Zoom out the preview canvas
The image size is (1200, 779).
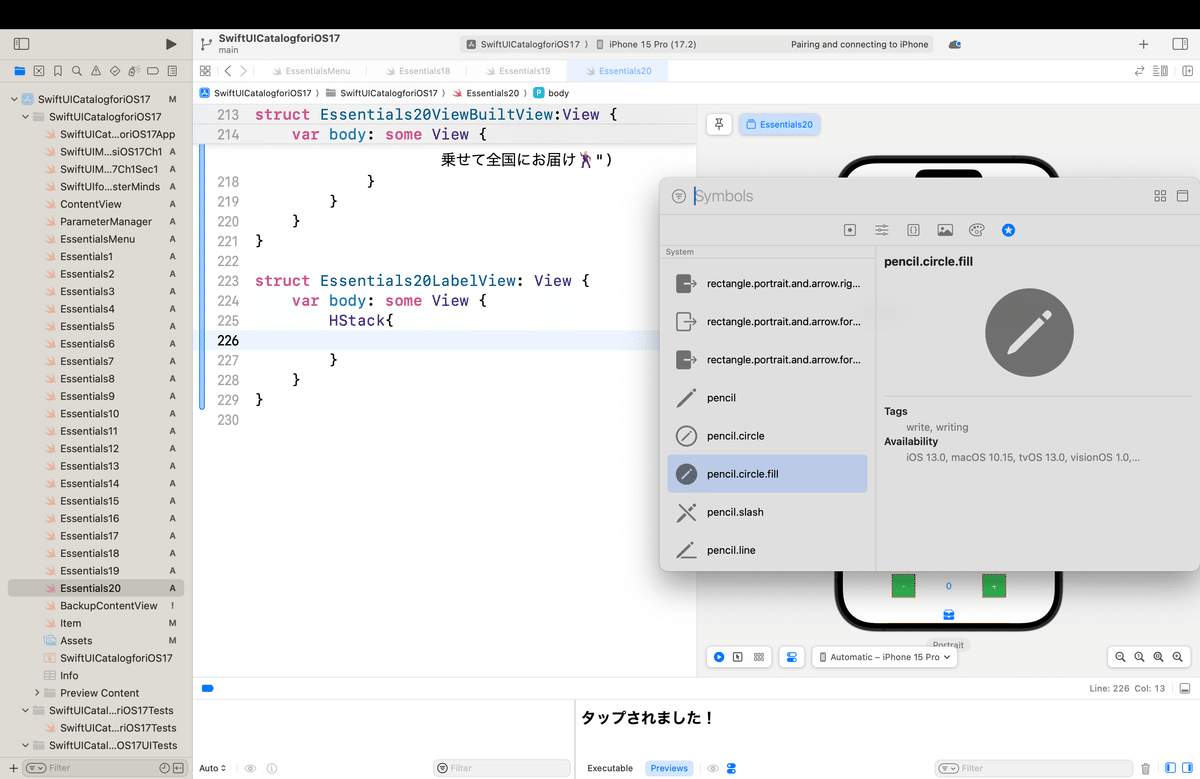(x=1120, y=657)
